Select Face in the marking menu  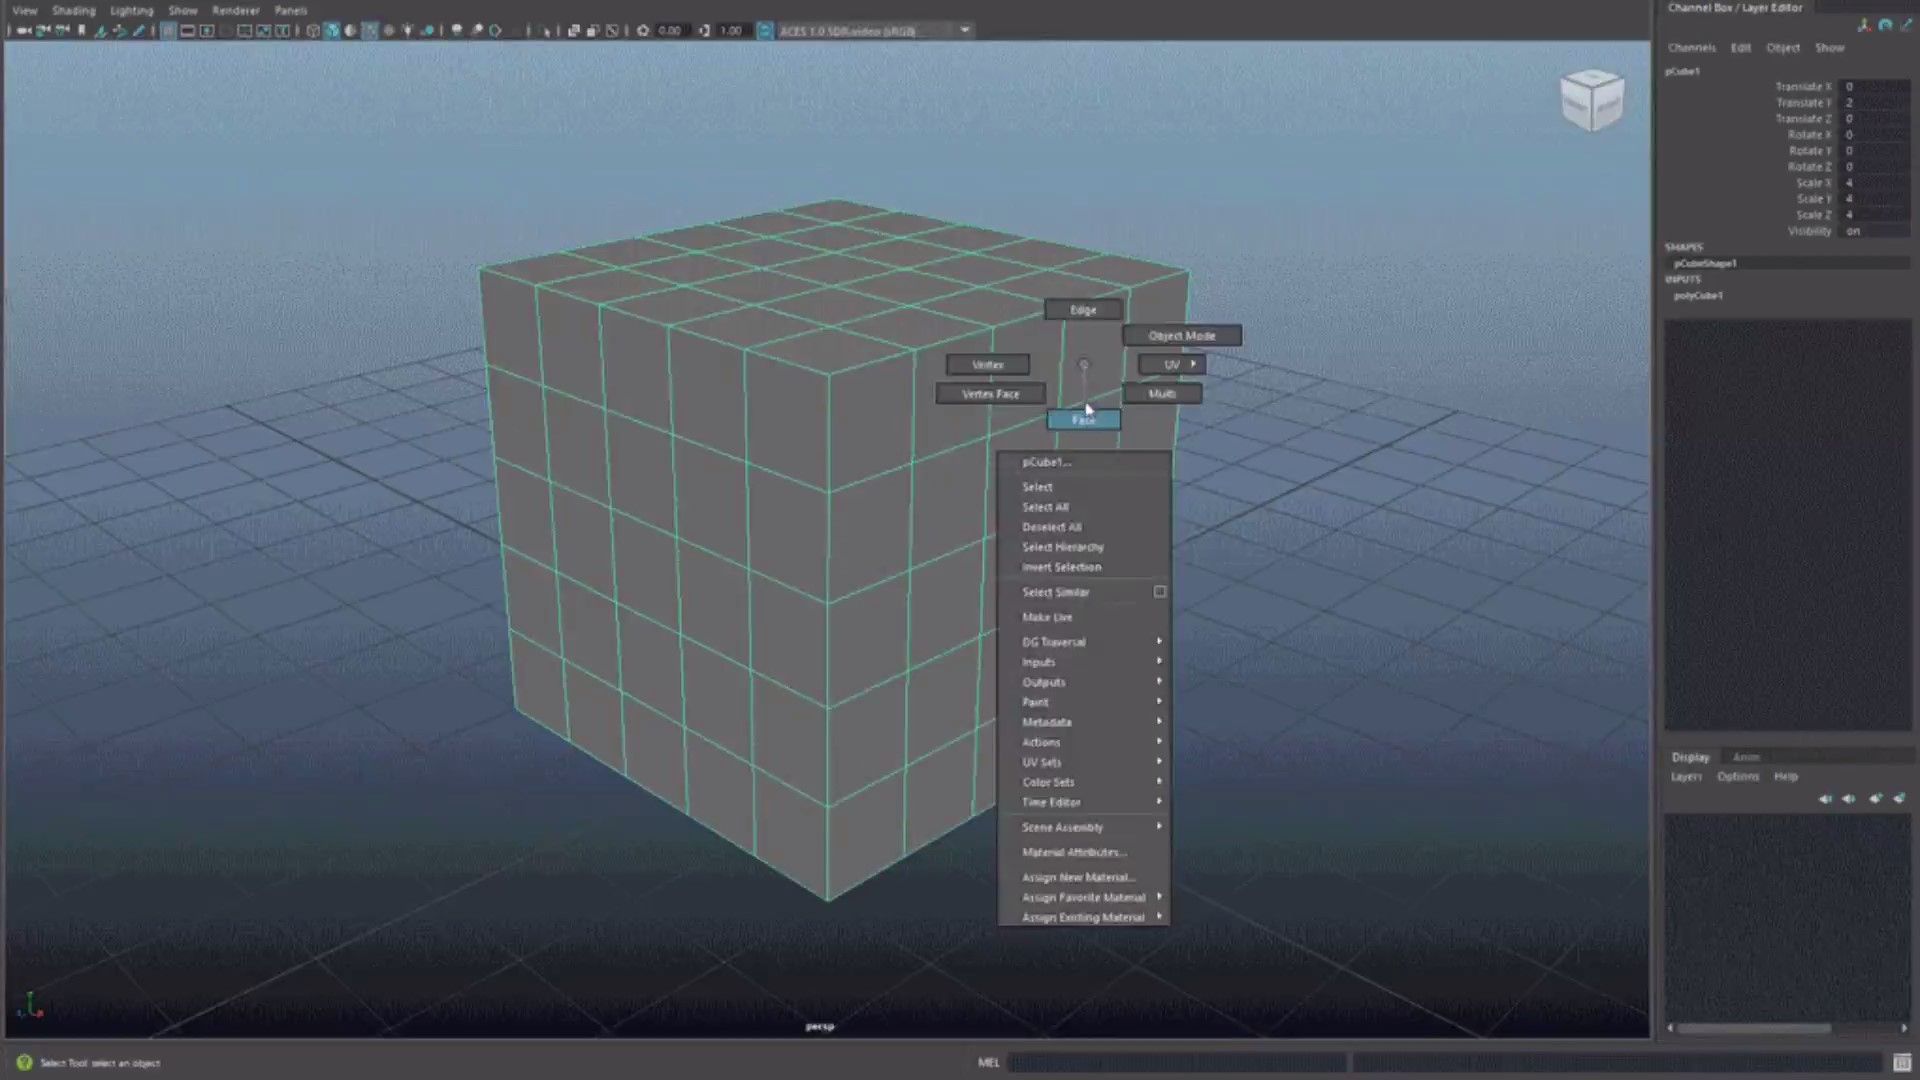click(1083, 420)
